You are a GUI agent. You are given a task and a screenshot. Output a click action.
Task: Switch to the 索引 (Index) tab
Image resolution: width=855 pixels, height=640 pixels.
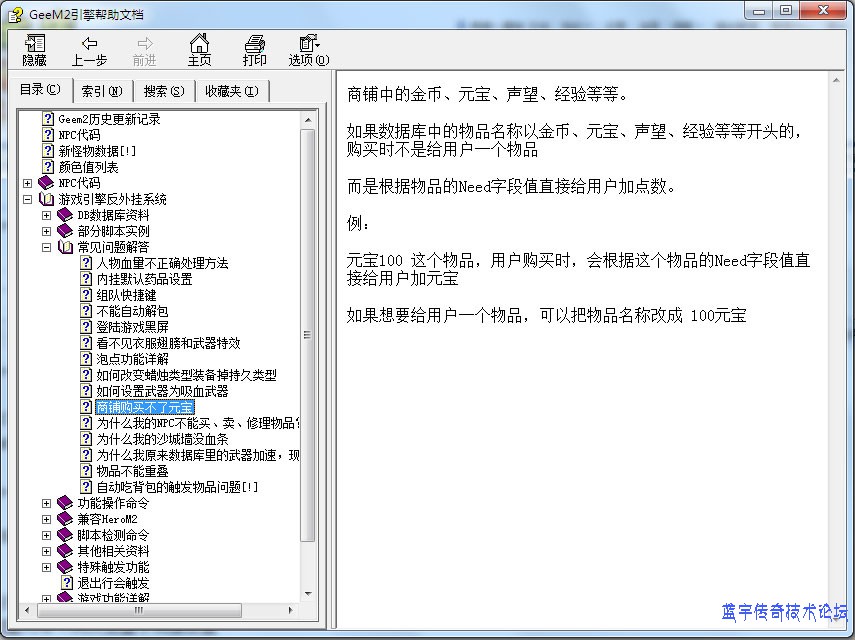(101, 91)
